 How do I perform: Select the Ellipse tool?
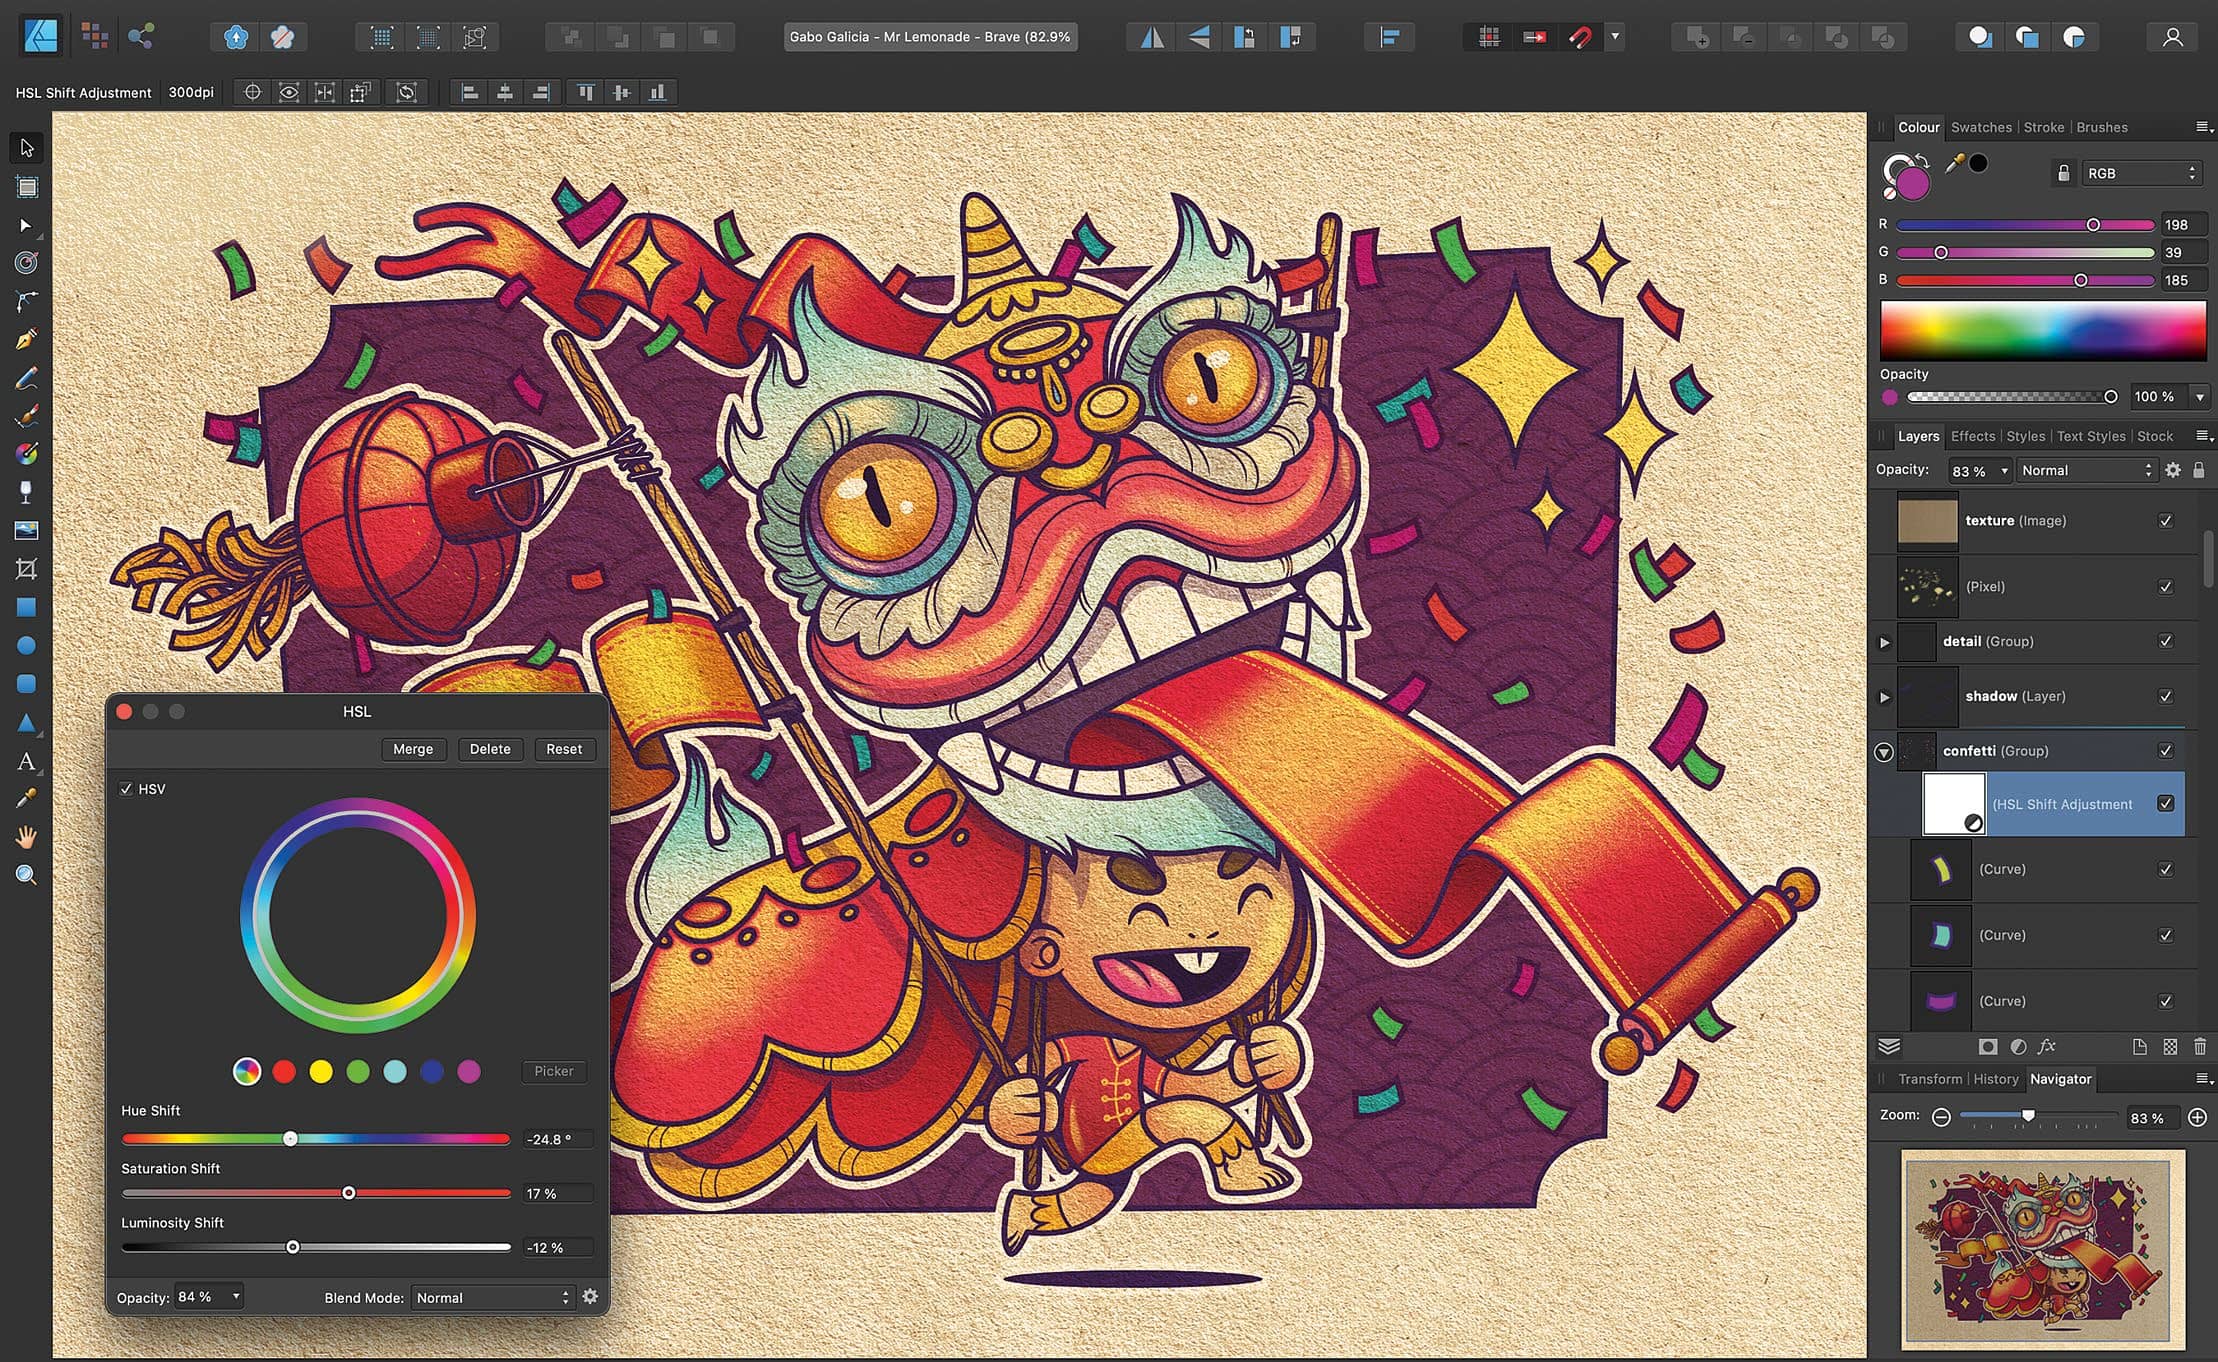pyautogui.click(x=26, y=645)
